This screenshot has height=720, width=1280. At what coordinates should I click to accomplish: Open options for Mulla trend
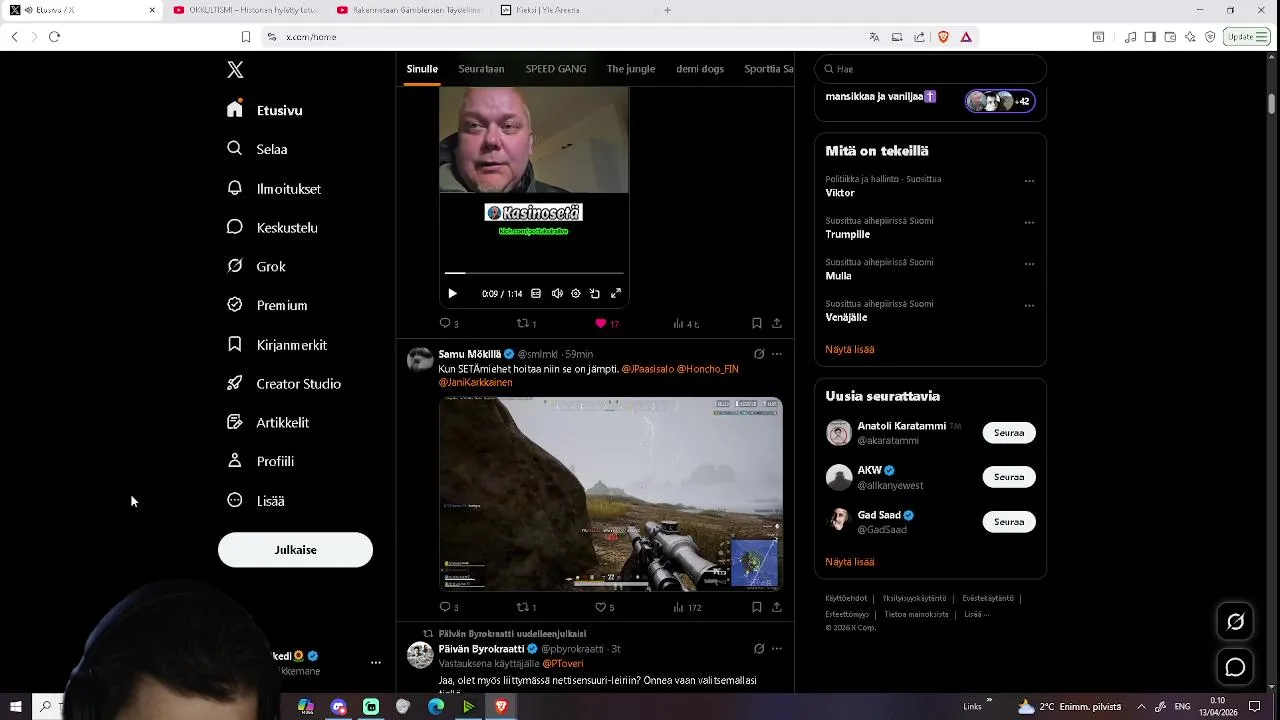coord(1029,264)
